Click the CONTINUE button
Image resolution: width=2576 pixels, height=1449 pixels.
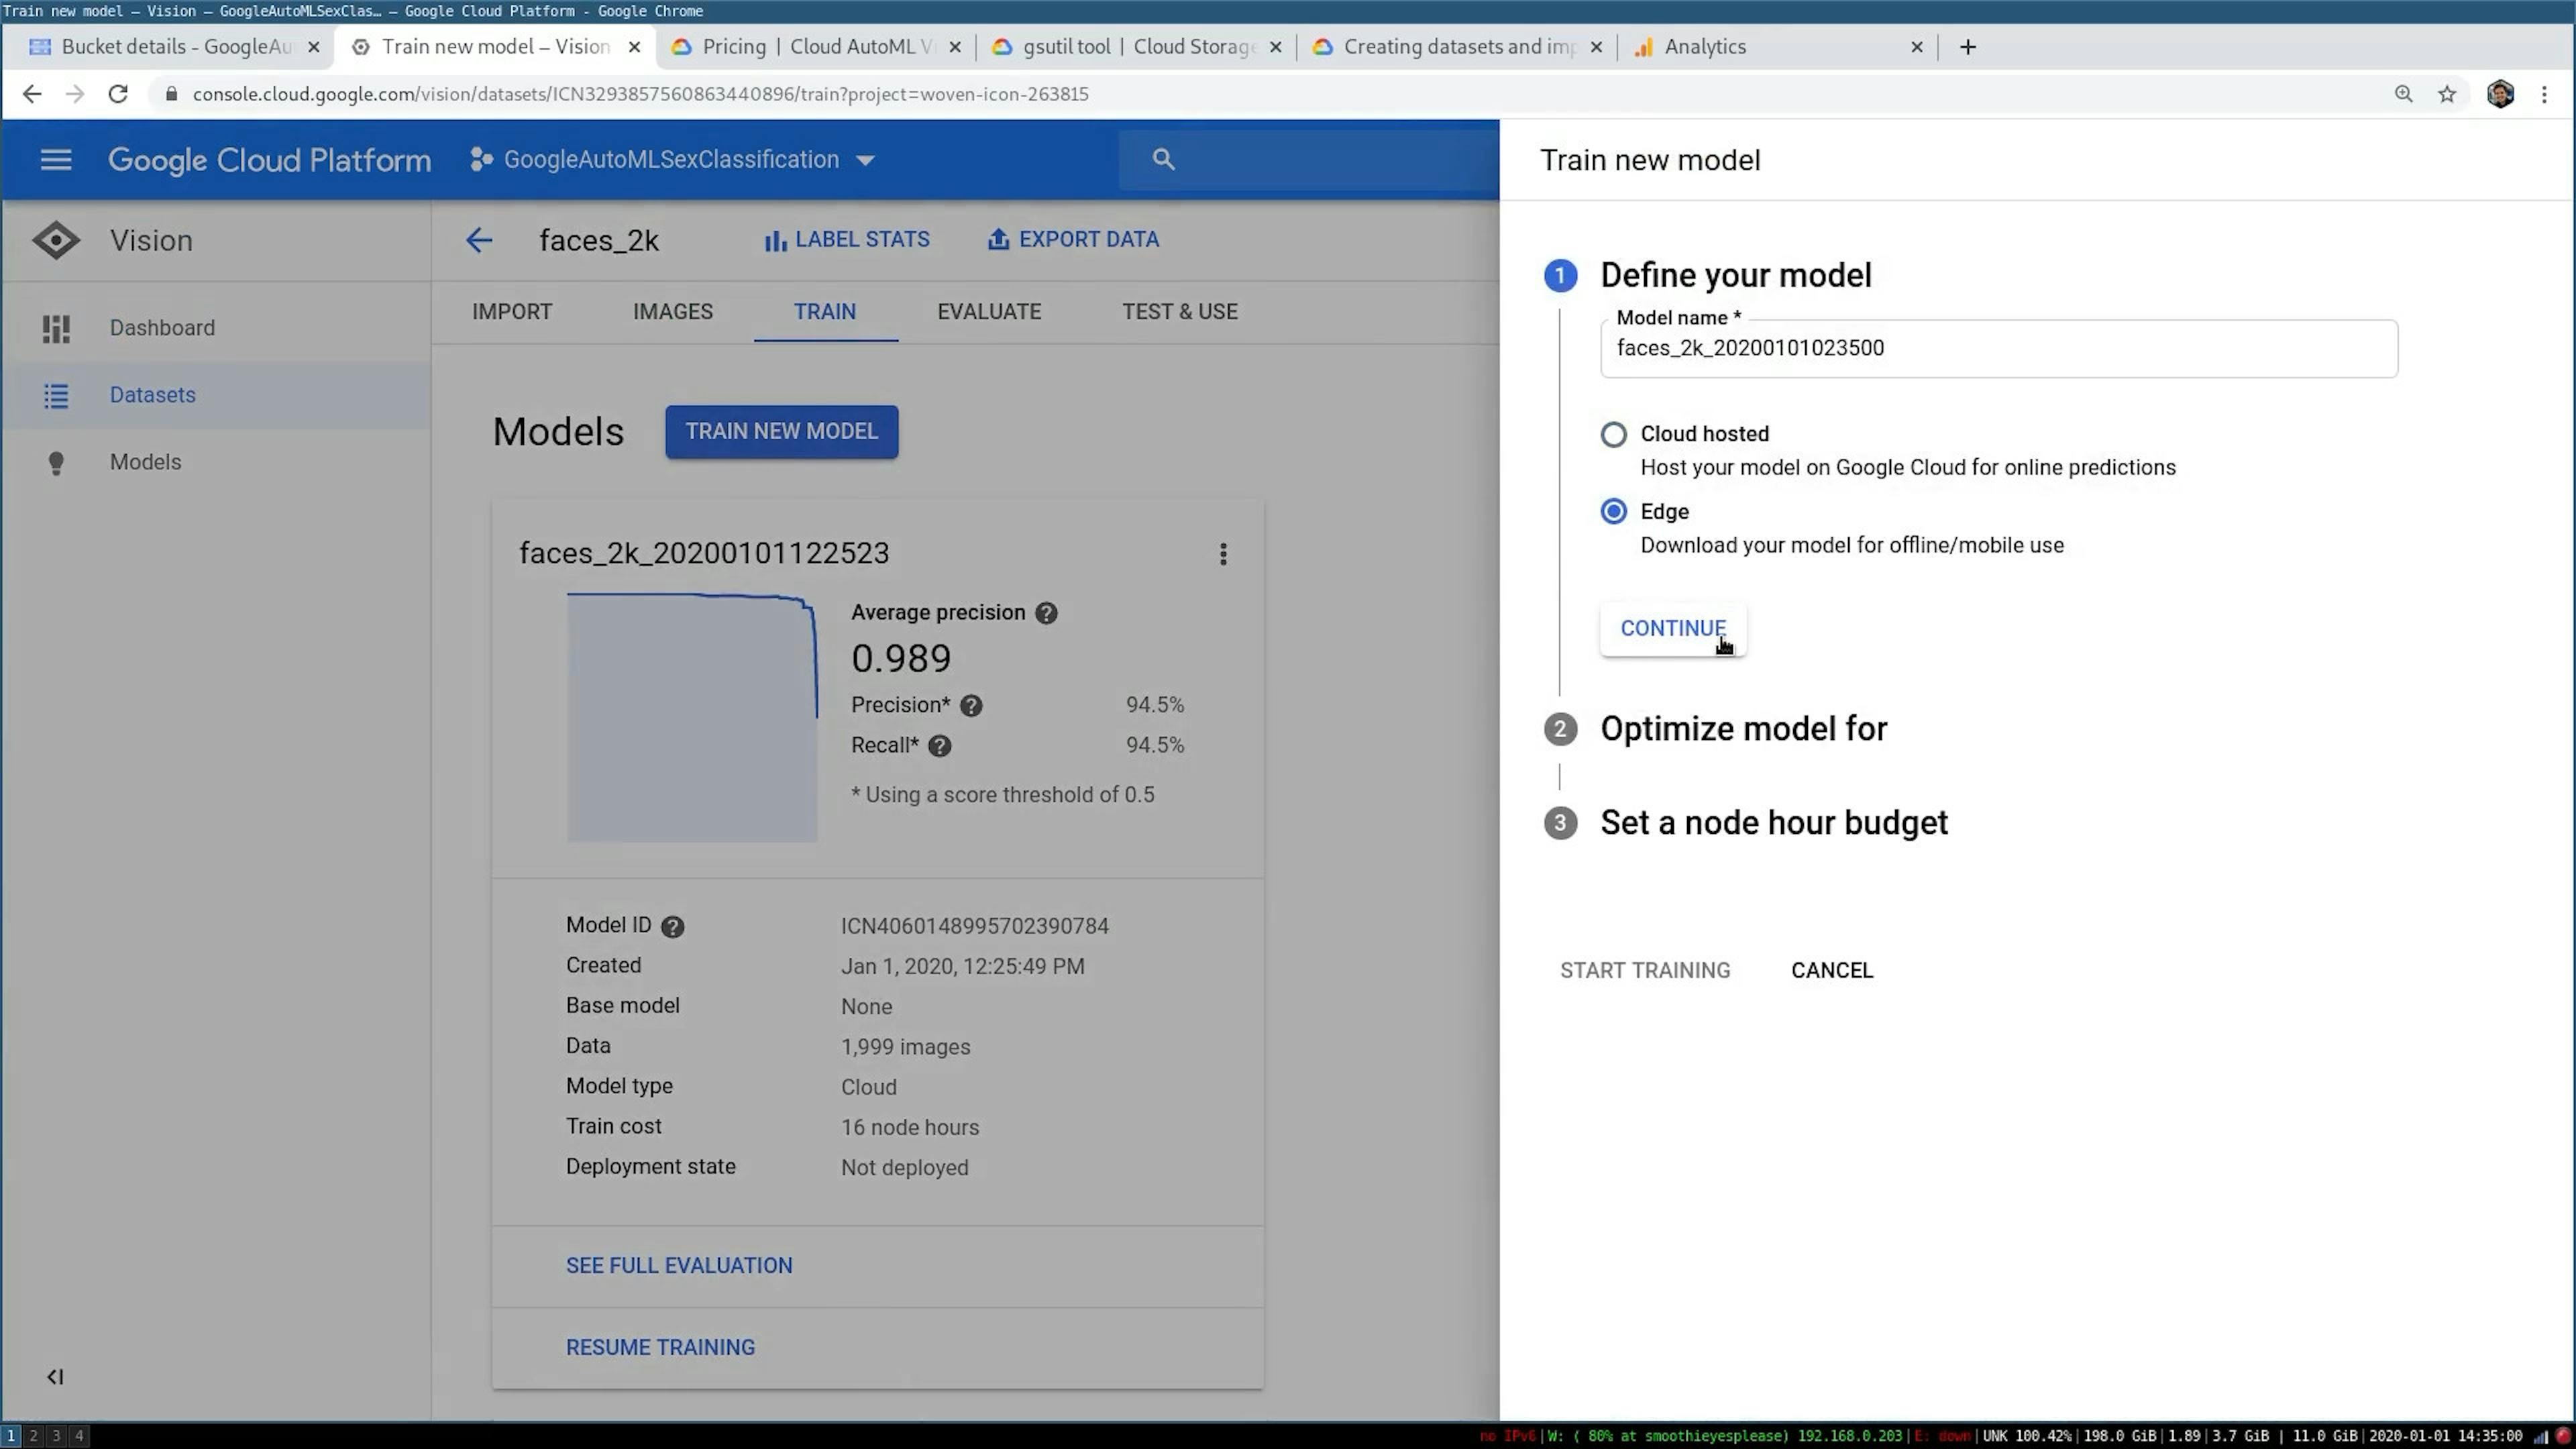[x=1673, y=629]
